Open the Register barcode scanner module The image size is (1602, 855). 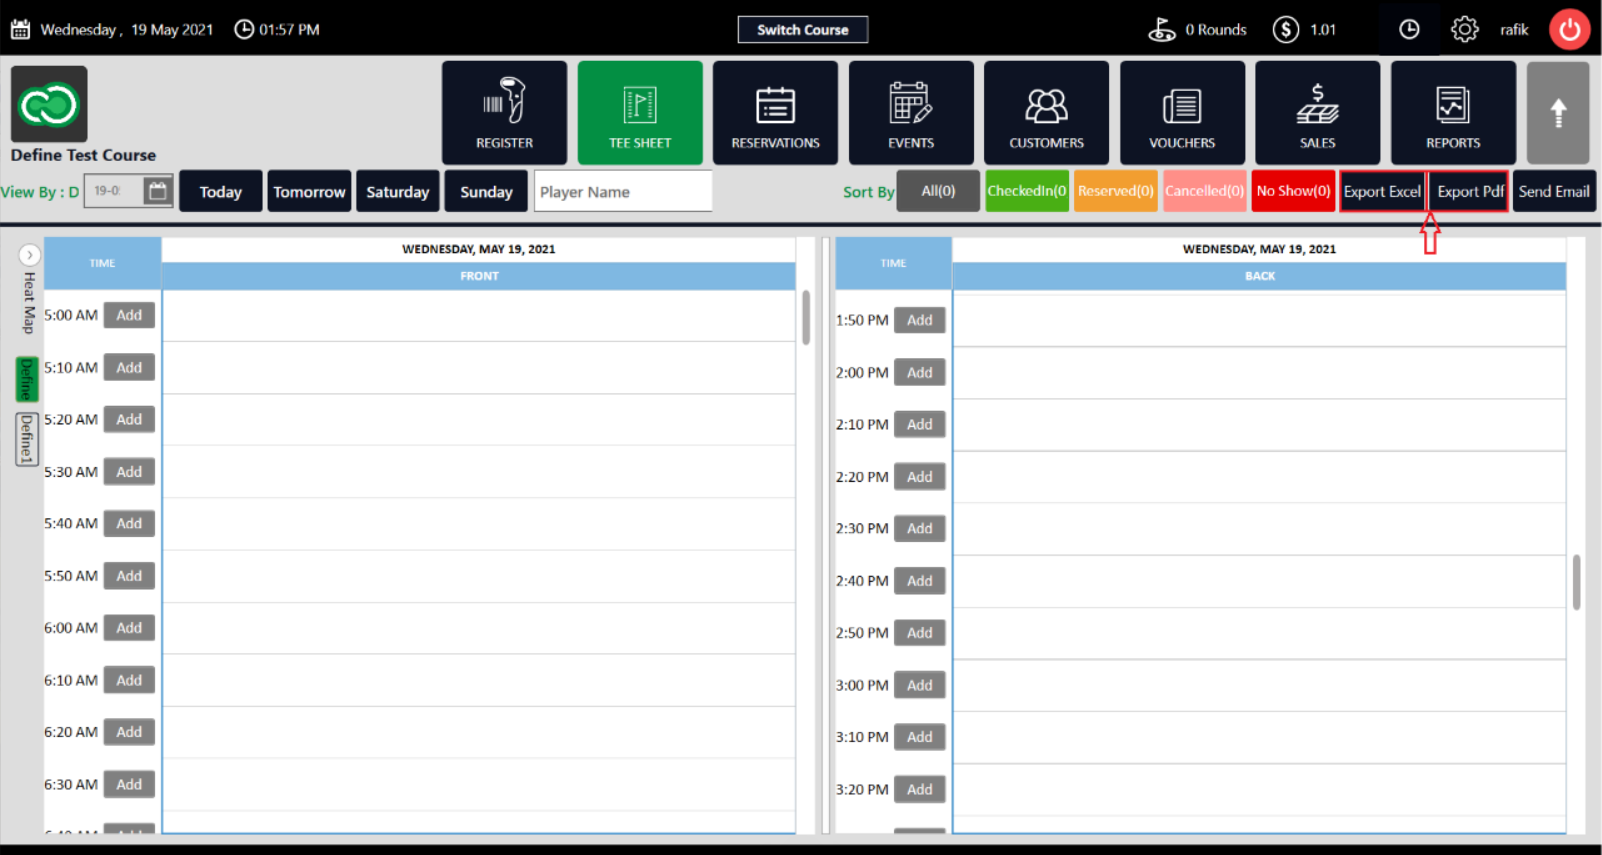point(504,112)
